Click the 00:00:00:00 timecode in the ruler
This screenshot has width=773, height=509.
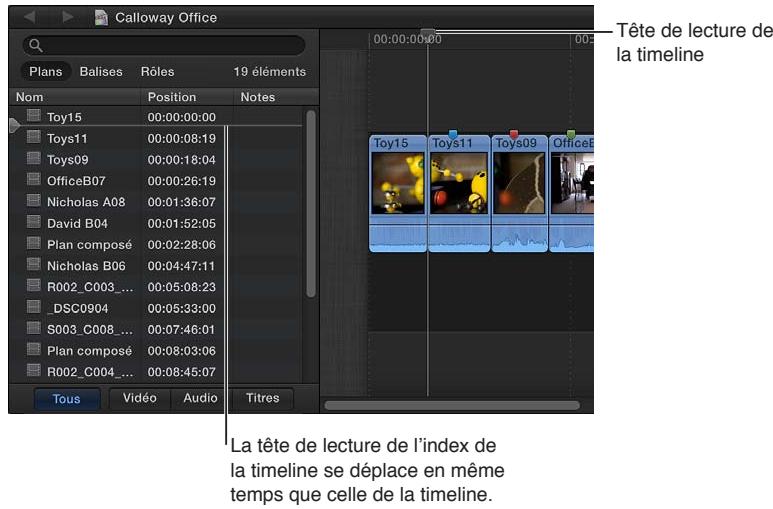(x=407, y=39)
